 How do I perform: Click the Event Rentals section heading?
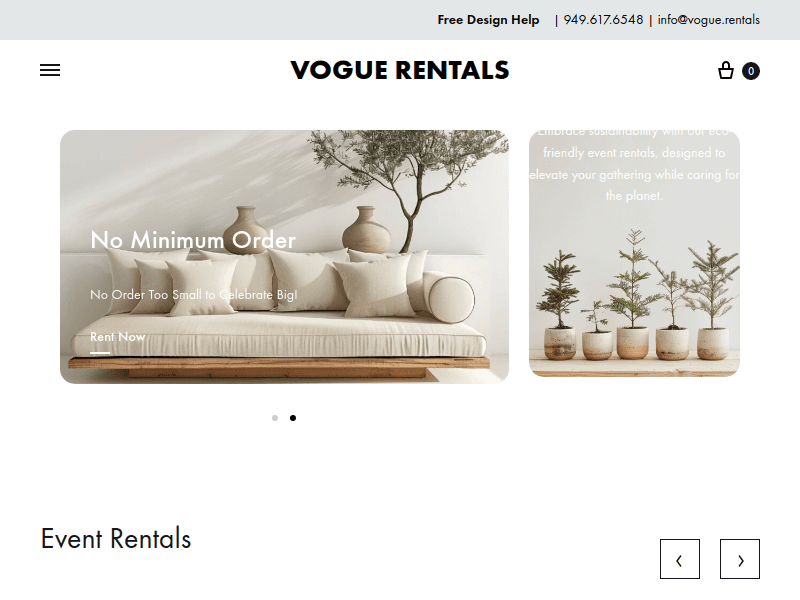[x=116, y=539]
